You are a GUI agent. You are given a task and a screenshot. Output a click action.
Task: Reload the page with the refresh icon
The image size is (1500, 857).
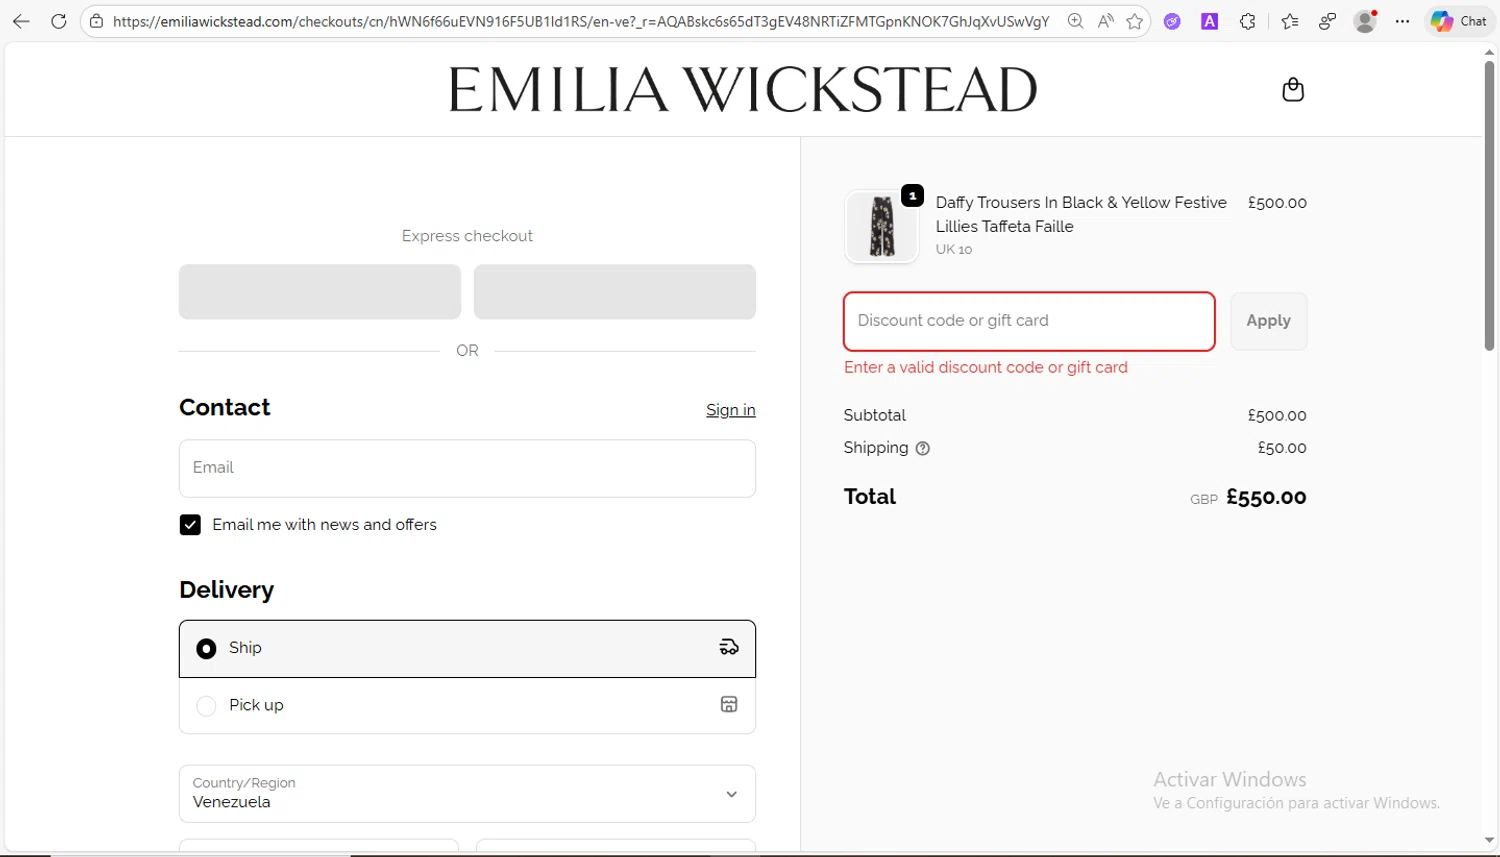pyautogui.click(x=59, y=21)
